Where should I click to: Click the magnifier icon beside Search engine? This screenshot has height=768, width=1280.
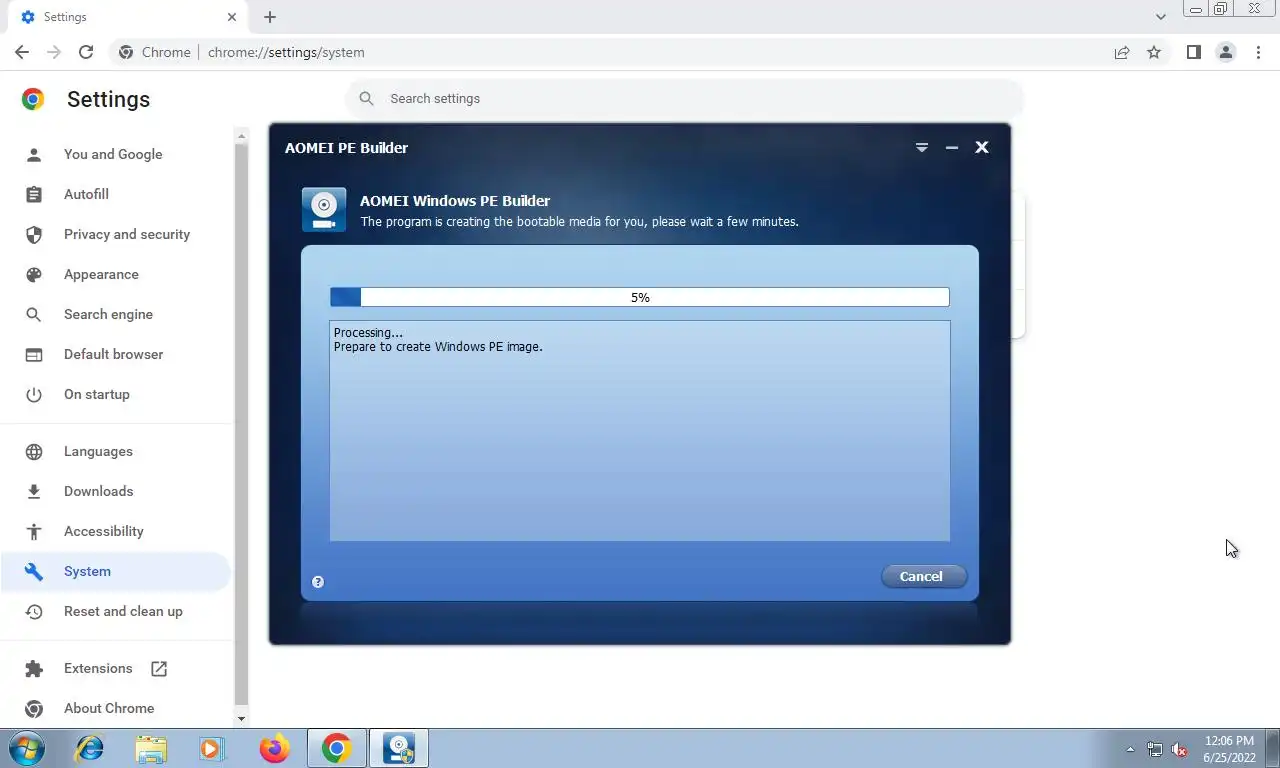click(34, 314)
